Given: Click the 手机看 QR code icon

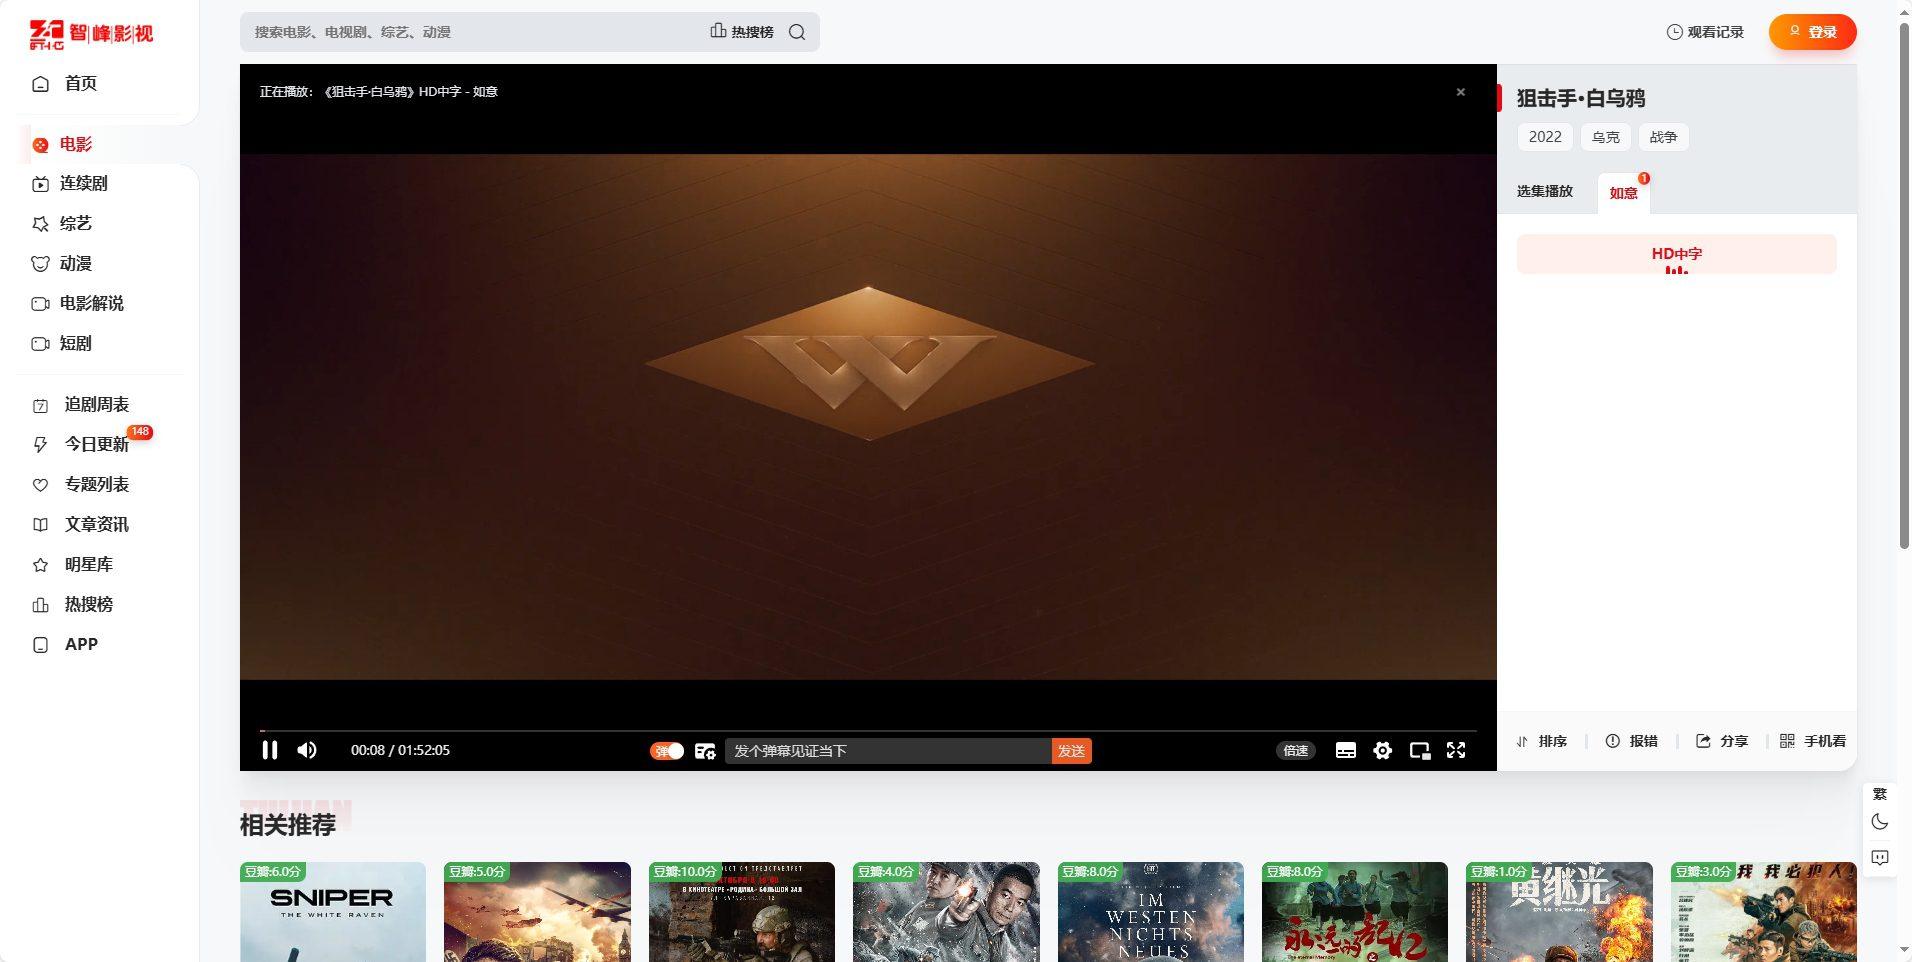Looking at the screenshot, I should [1787, 741].
